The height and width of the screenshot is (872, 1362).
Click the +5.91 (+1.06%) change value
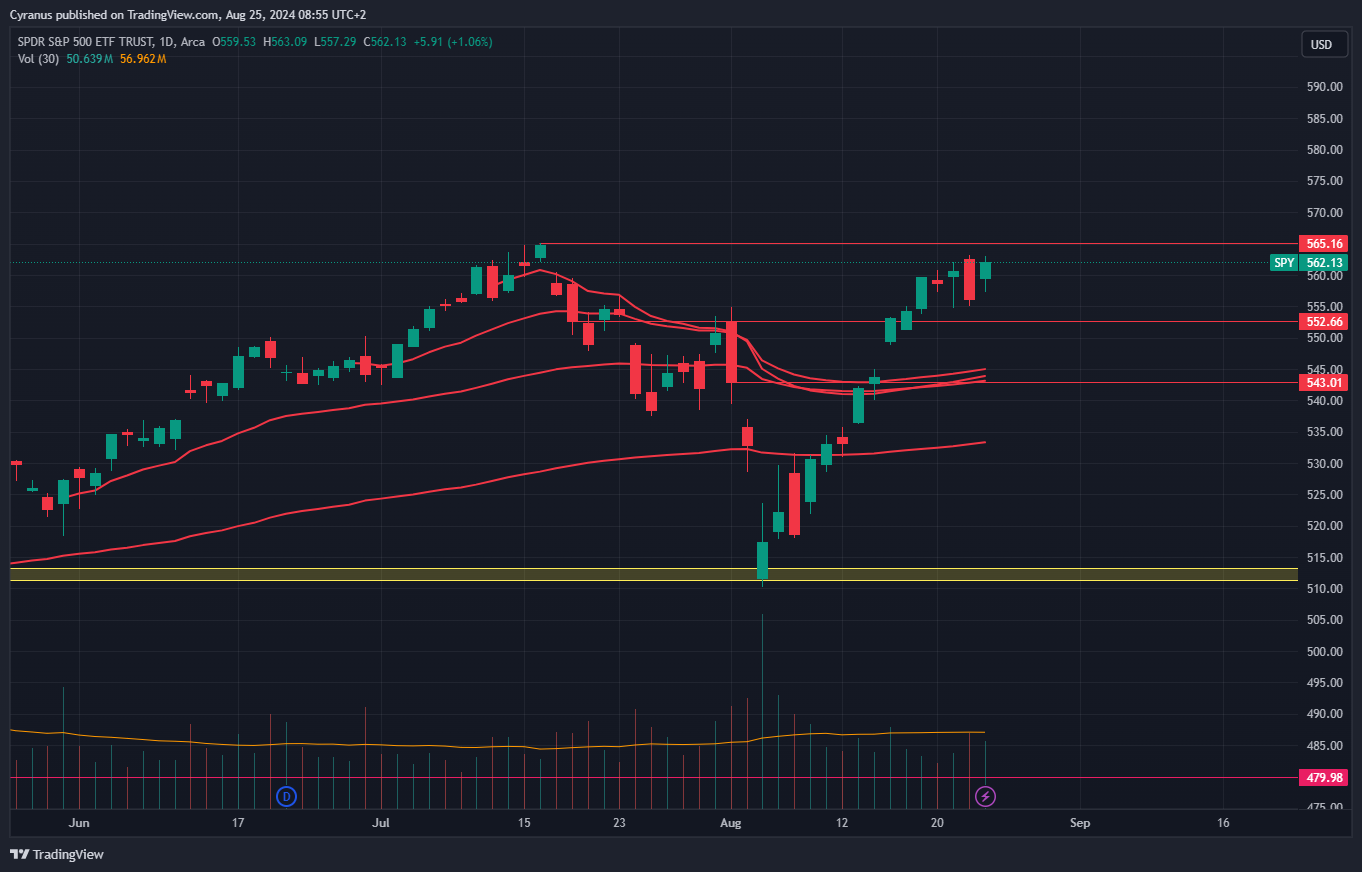[x=454, y=42]
